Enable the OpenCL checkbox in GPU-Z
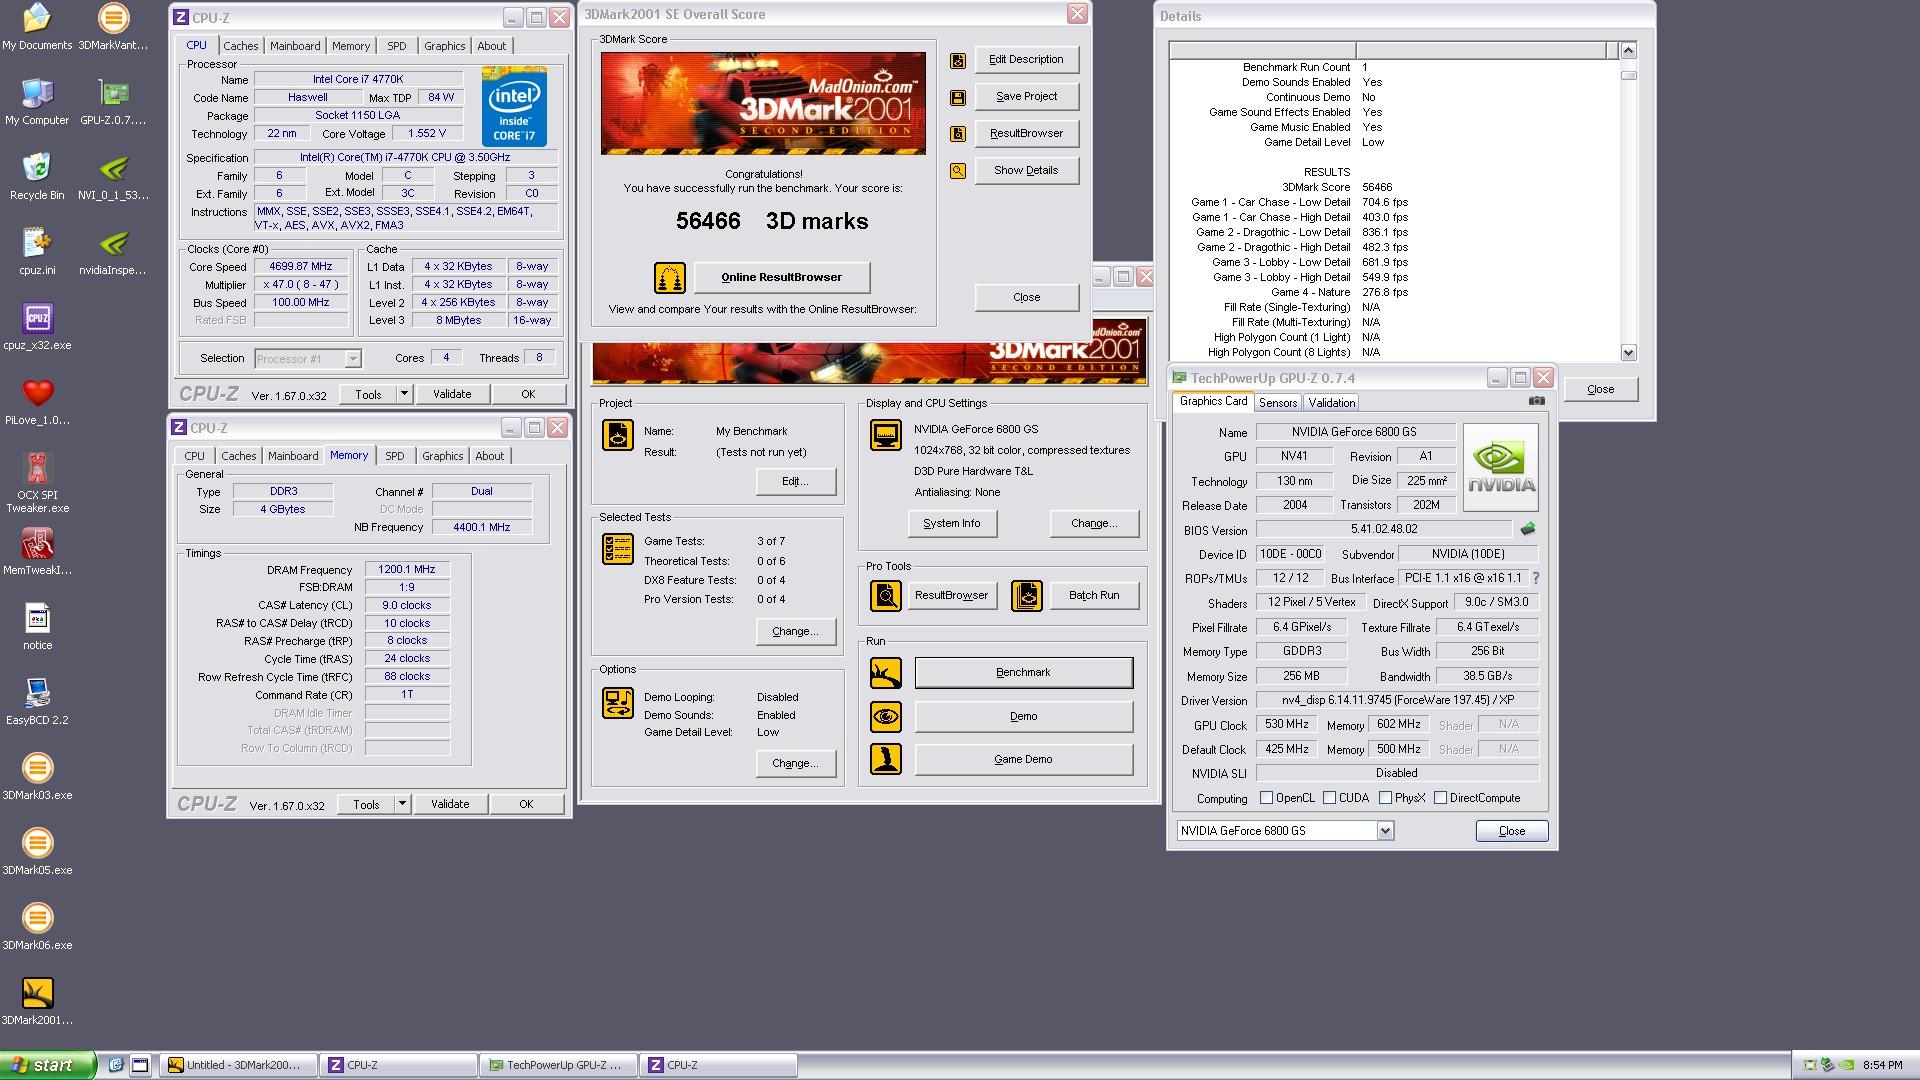This screenshot has width=1920, height=1080. pyautogui.click(x=1266, y=798)
